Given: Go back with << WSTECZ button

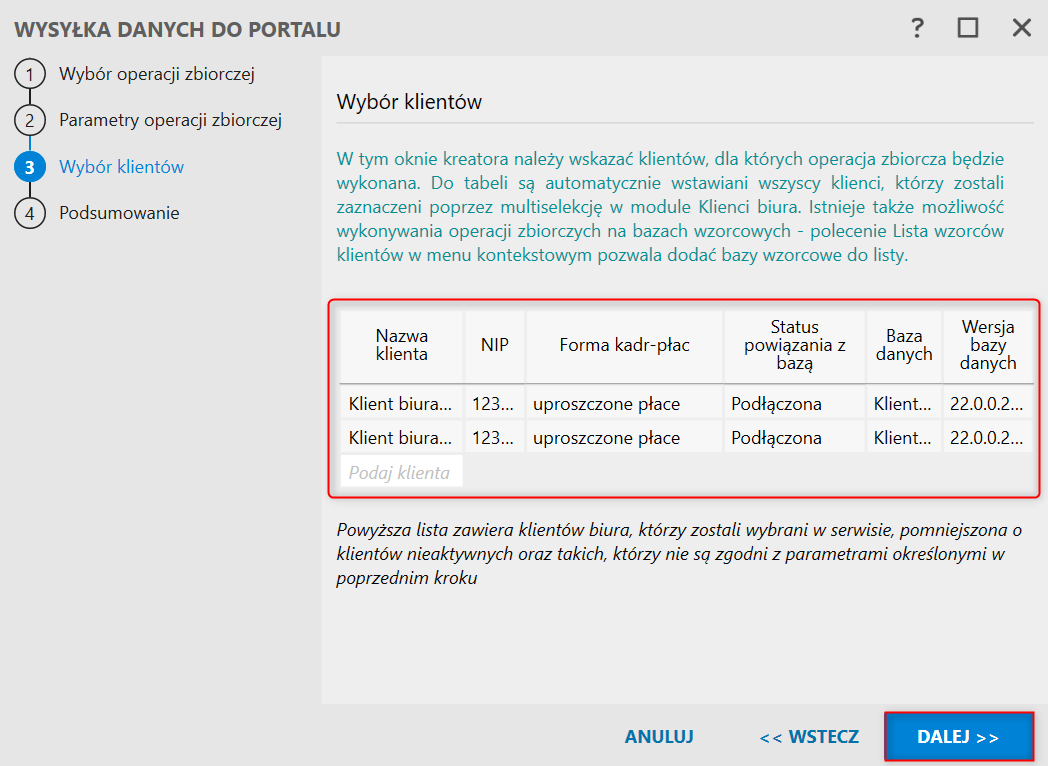Looking at the screenshot, I should 809,737.
